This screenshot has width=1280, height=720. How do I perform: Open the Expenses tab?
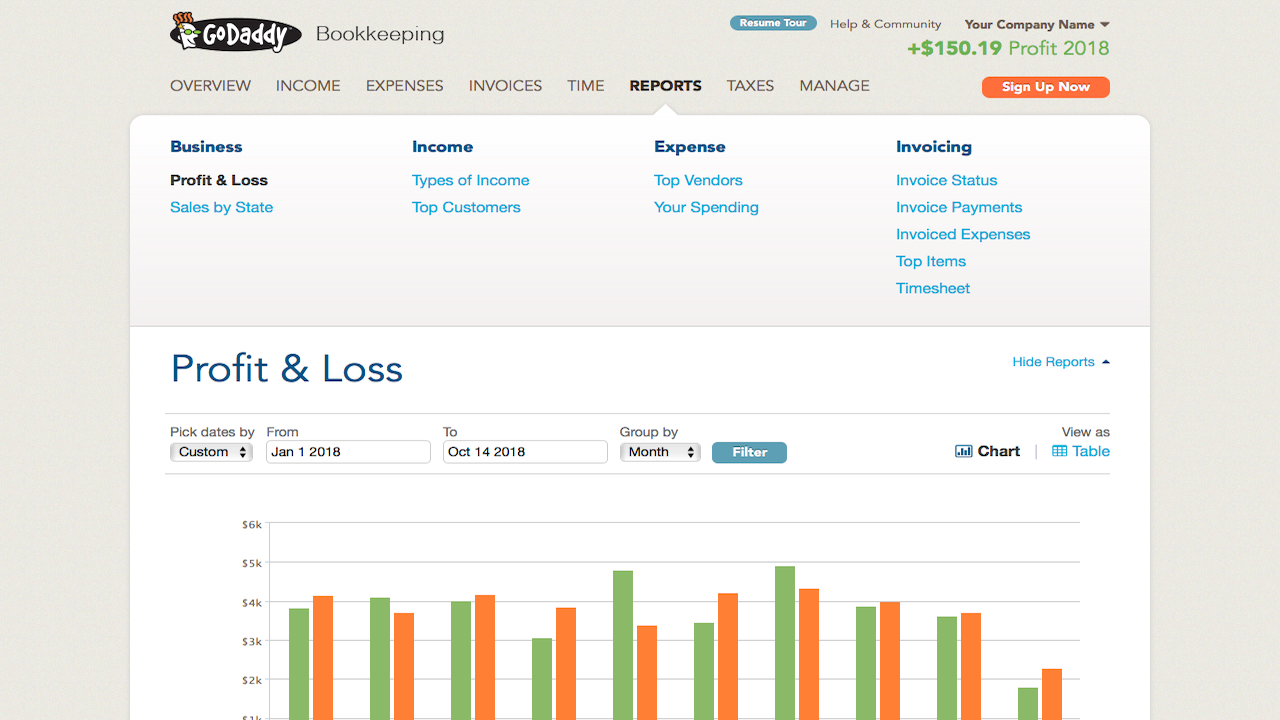tap(404, 86)
